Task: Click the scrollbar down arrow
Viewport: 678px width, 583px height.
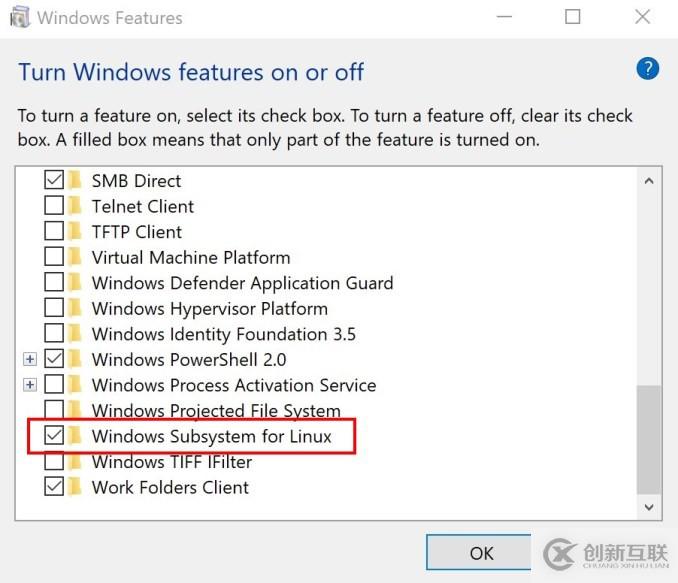Action: [x=649, y=508]
